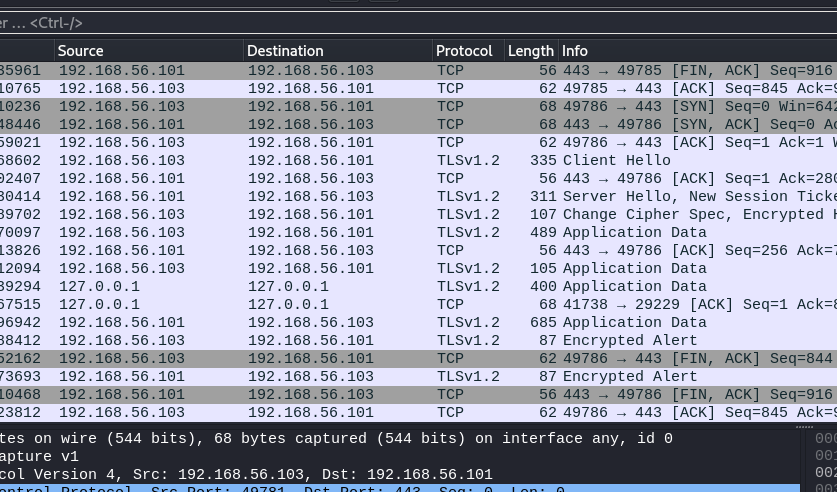Select the Client Hello packet
Viewport: 837px width, 492px height.
418,161
